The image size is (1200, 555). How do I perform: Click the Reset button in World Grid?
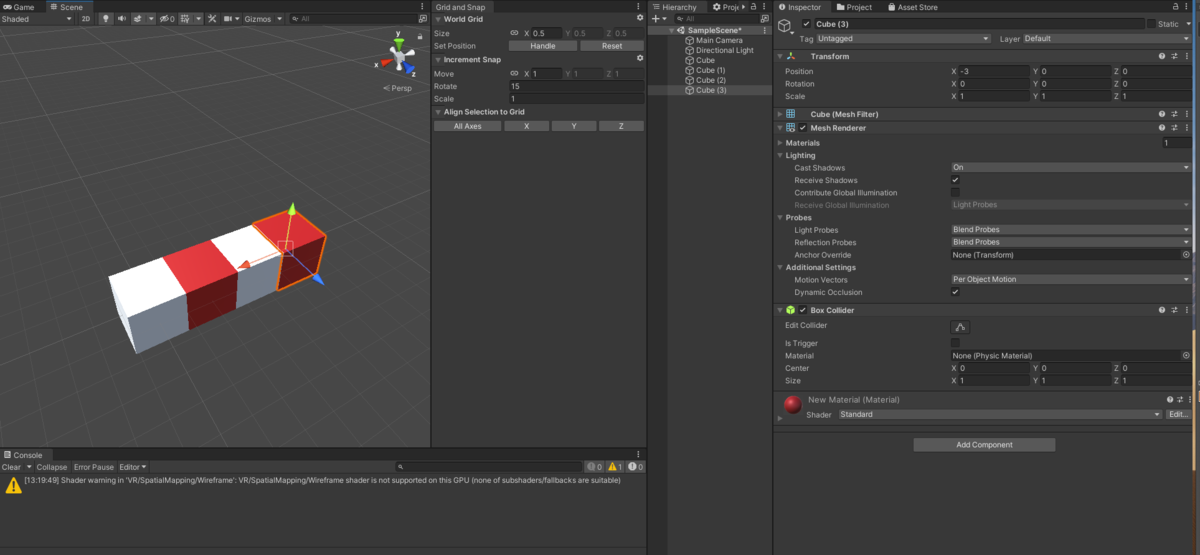[611, 46]
